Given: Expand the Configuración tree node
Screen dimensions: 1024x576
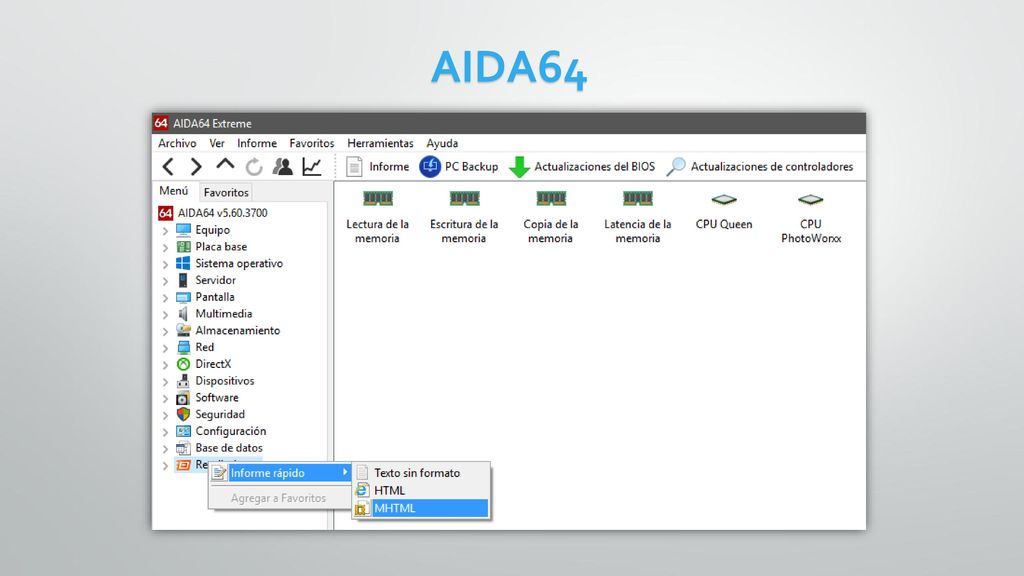Looking at the screenshot, I should (165, 432).
